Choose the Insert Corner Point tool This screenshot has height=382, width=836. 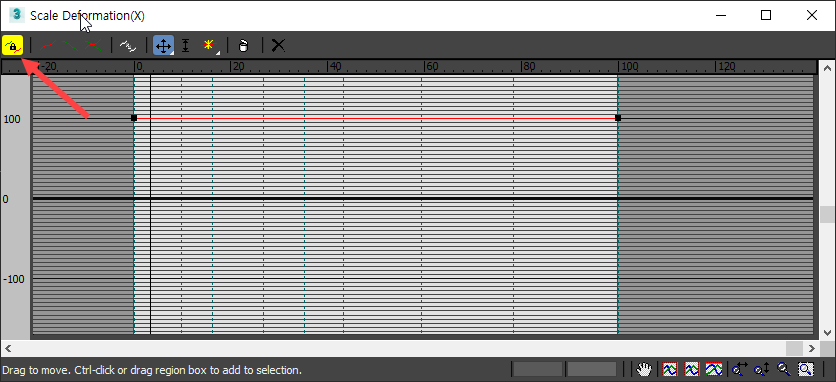(209, 45)
